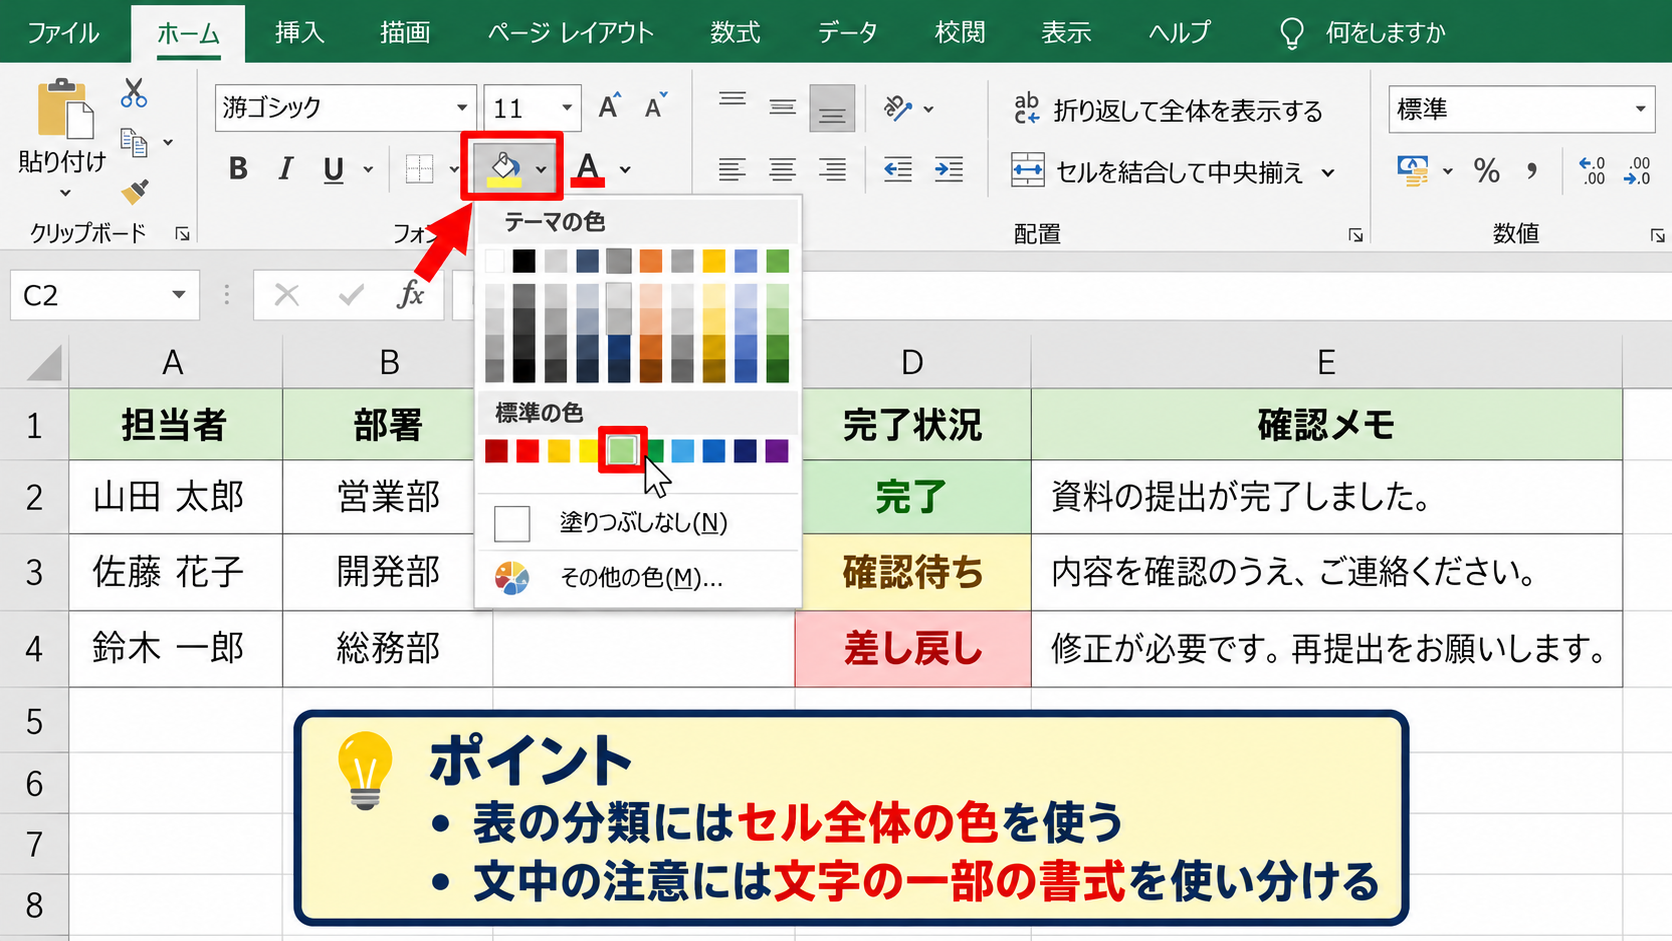This screenshot has height=941, width=1672.
Task: Select the Format Painter brush
Action: (x=135, y=189)
